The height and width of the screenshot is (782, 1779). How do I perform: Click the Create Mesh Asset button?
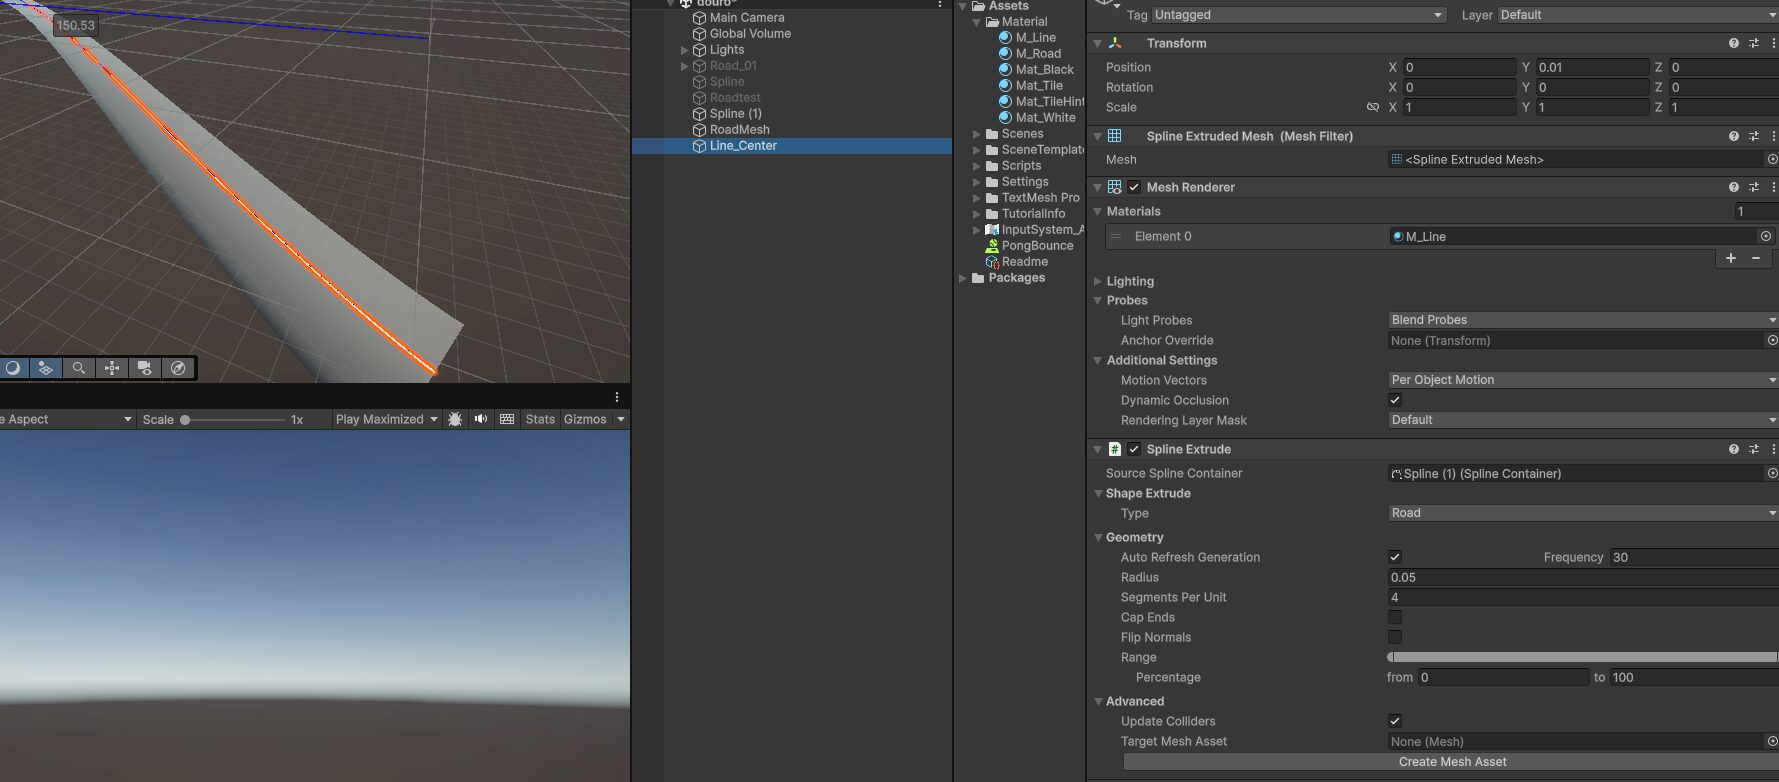coord(1451,762)
